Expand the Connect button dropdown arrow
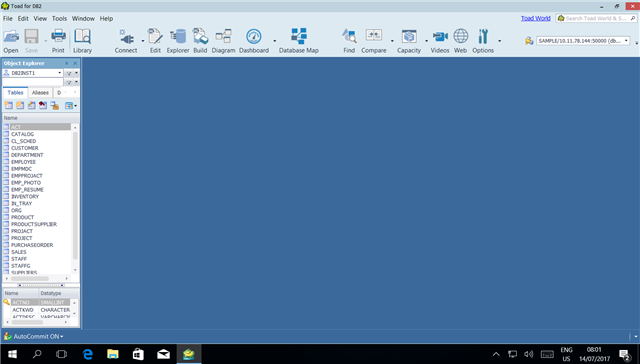640x364 pixels. click(142, 41)
